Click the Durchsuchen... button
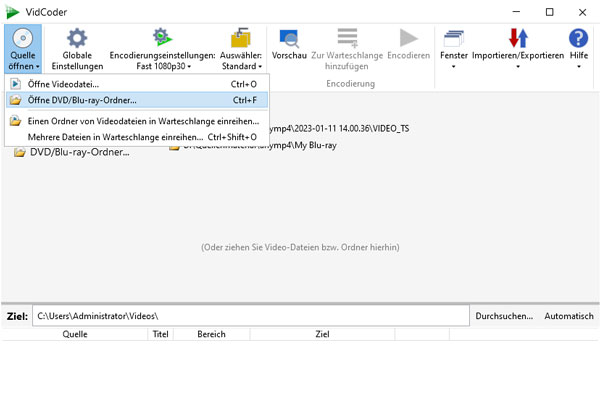600x410 pixels. (x=504, y=316)
